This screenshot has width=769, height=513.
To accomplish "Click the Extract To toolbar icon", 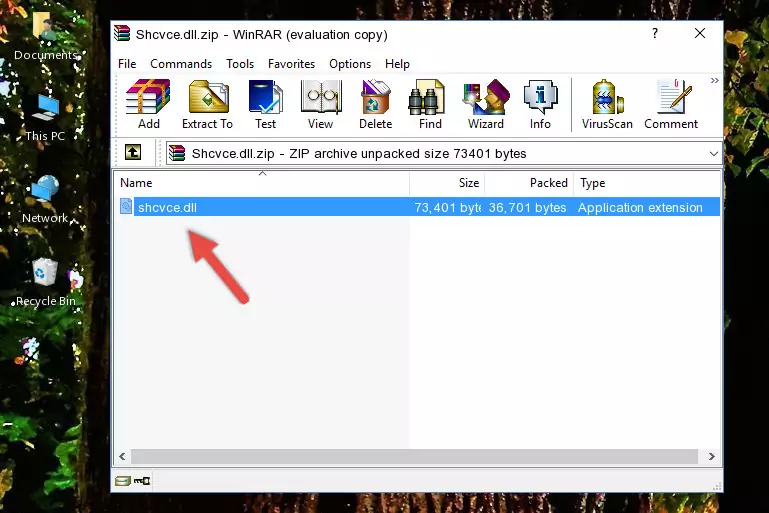I will (207, 104).
